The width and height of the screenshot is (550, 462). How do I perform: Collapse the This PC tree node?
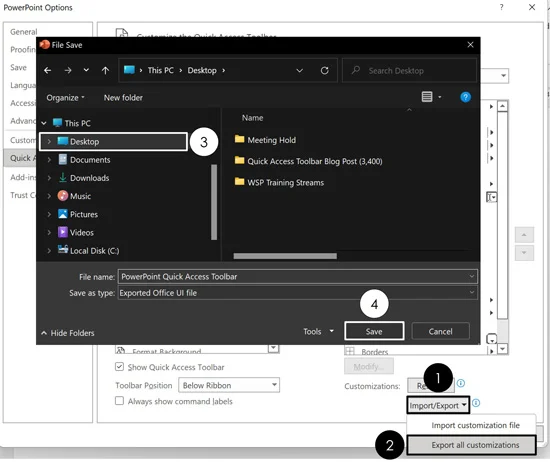(44, 123)
